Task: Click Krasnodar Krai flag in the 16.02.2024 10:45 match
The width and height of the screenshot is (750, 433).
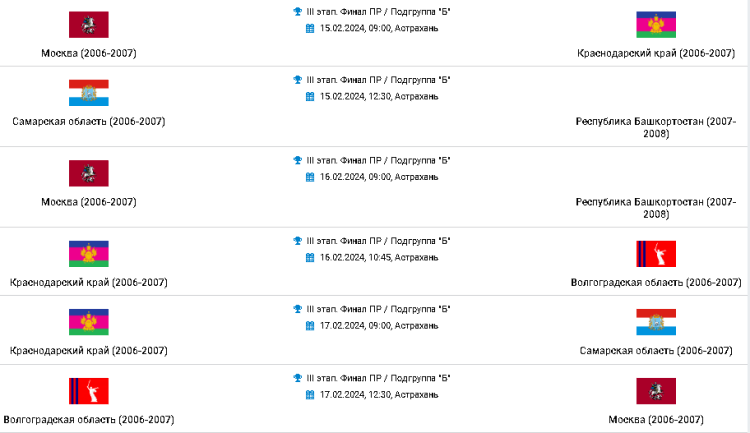Action: click(x=88, y=253)
